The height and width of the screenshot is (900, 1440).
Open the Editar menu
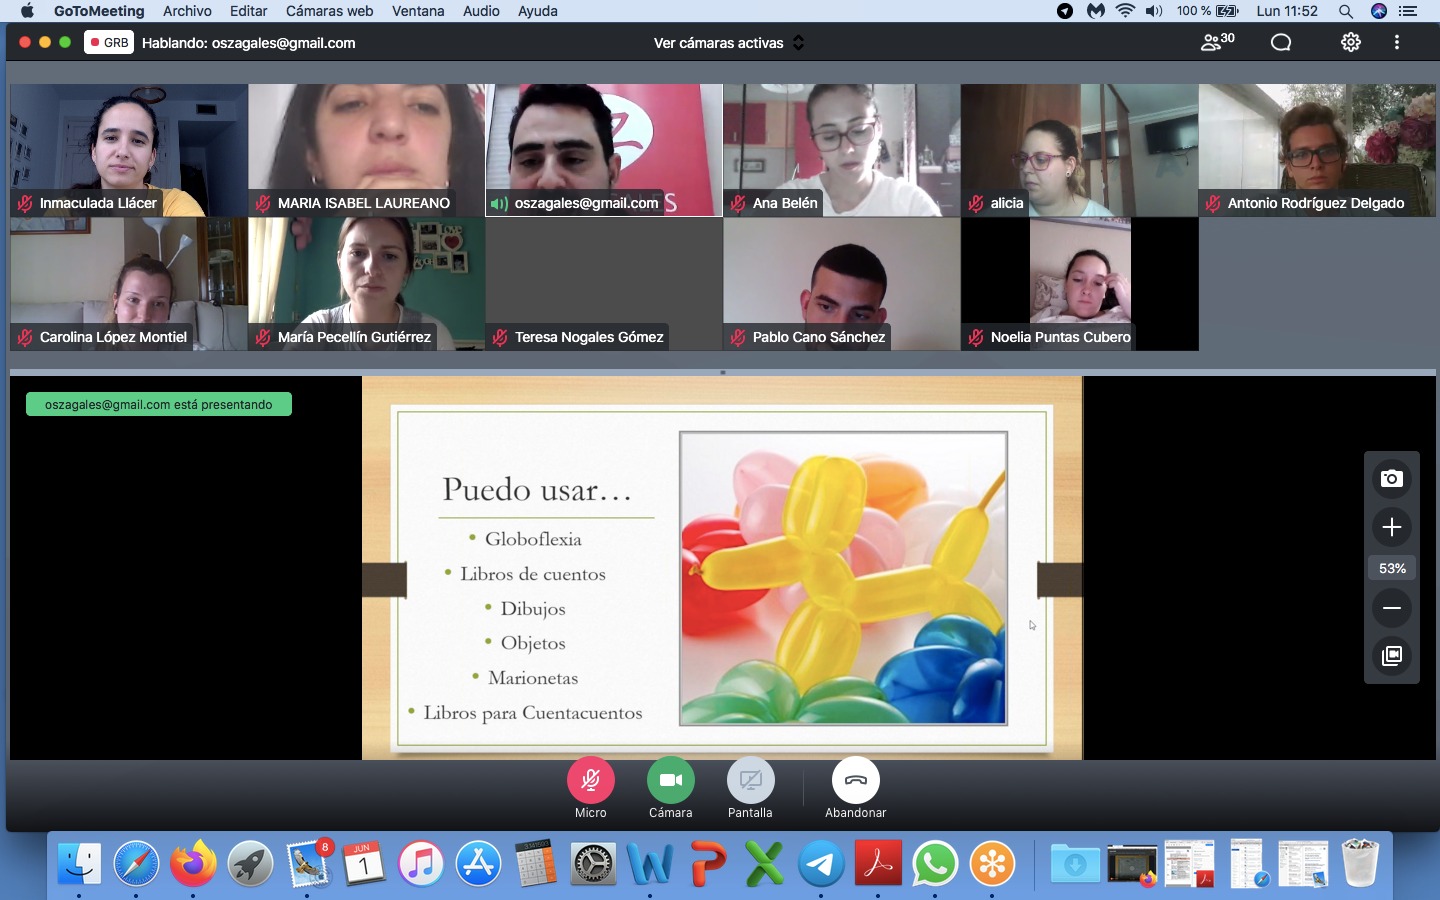click(248, 11)
